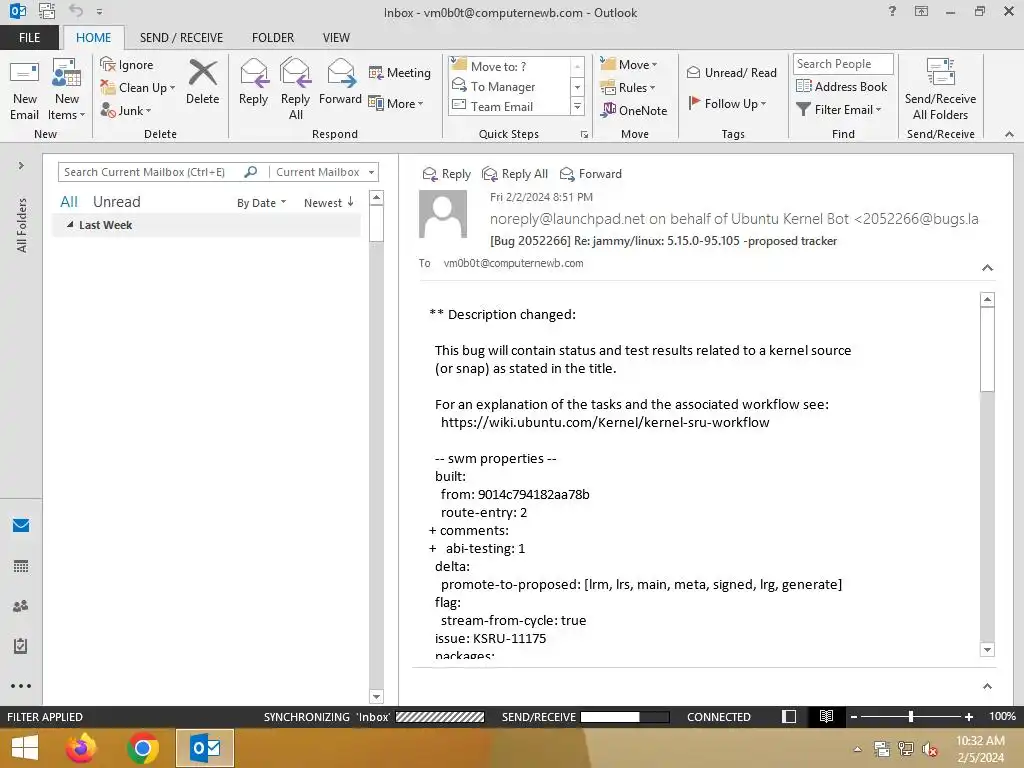Click the Search Current Mailbox field
The image size is (1024, 768).
[149, 172]
